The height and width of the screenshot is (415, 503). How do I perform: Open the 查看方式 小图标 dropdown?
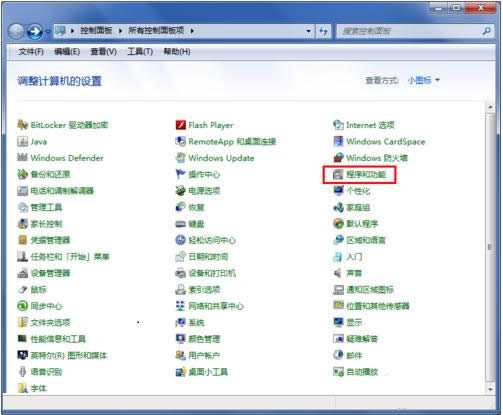coord(424,80)
